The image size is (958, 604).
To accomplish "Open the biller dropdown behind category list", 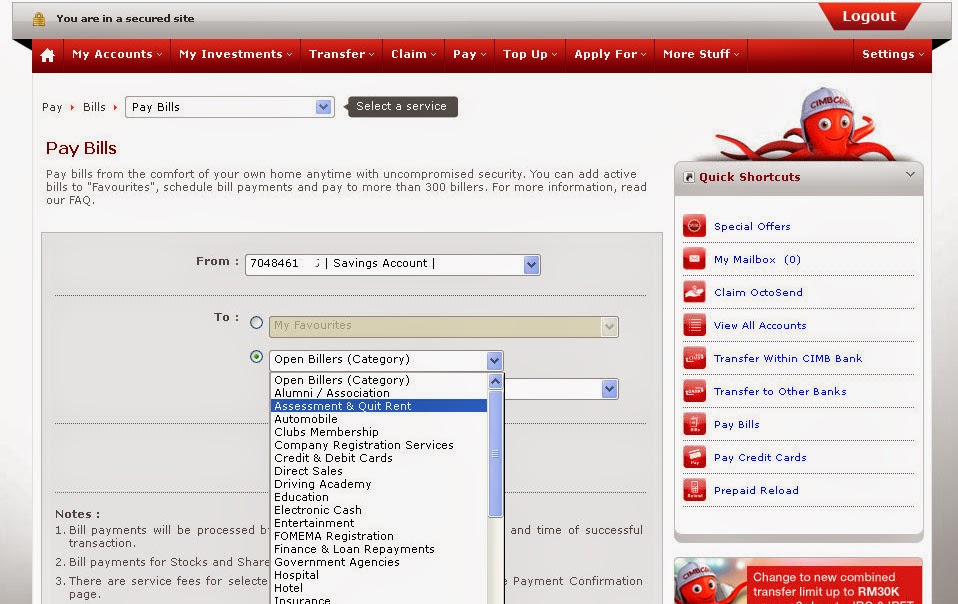I will click(609, 389).
